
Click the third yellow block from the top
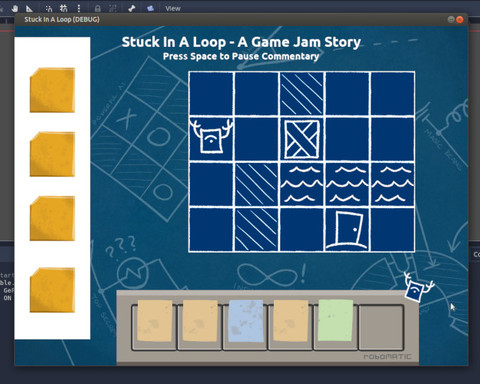coord(52,218)
